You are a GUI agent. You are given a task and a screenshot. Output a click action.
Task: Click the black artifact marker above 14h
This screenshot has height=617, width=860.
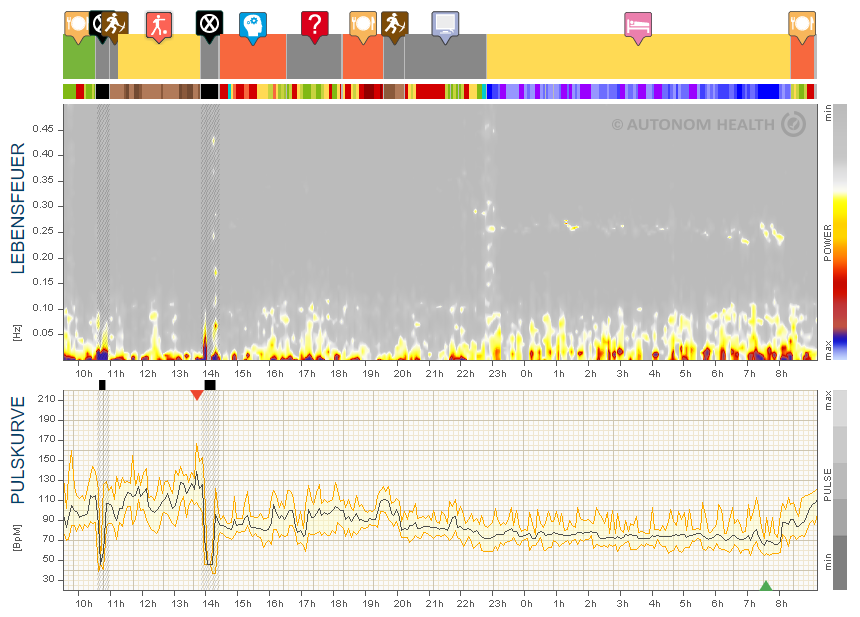click(209, 384)
